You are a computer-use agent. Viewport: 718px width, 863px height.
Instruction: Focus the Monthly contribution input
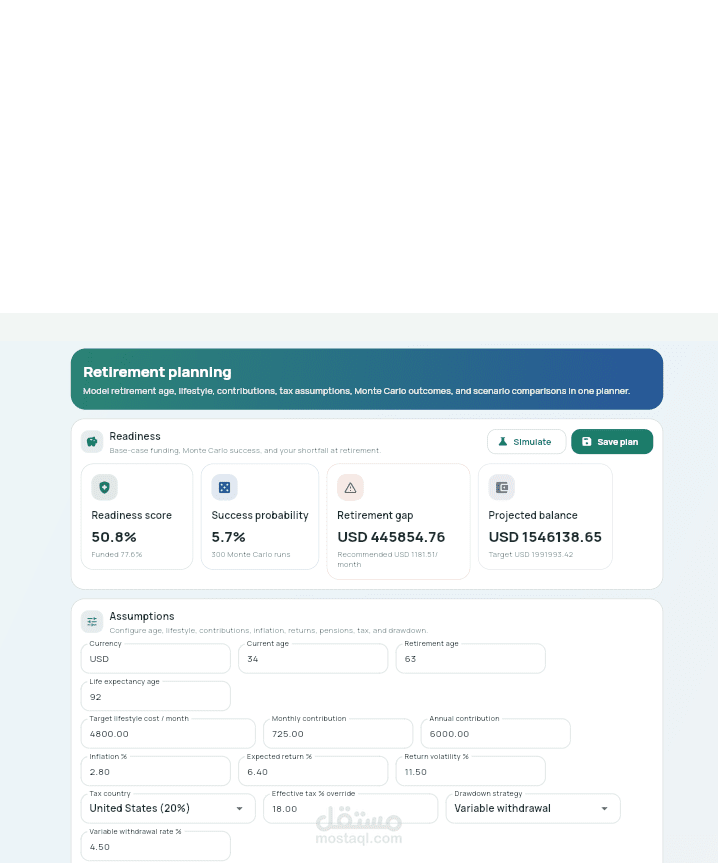coord(338,734)
